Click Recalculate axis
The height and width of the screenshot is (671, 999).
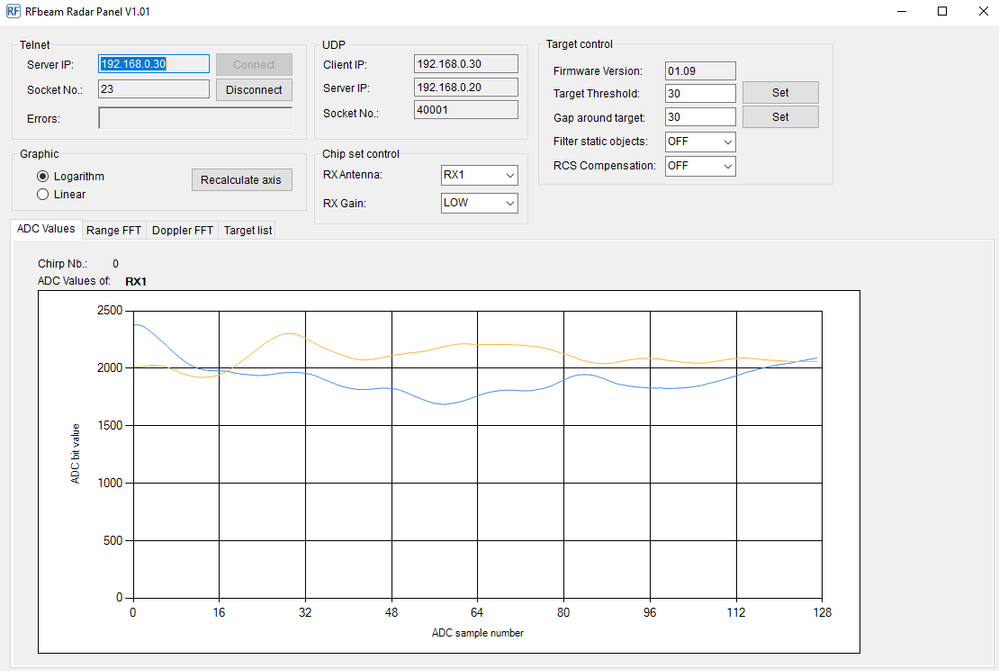(241, 180)
